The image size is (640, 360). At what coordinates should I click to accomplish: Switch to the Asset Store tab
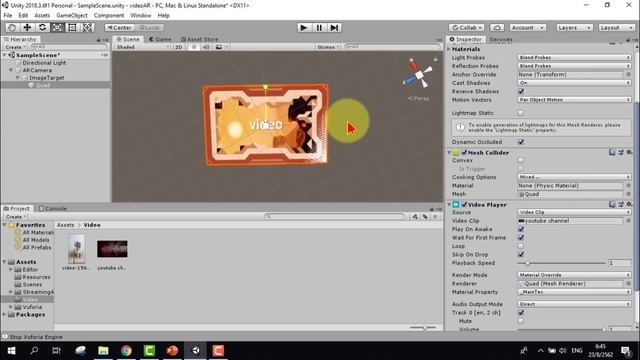pyautogui.click(x=199, y=39)
